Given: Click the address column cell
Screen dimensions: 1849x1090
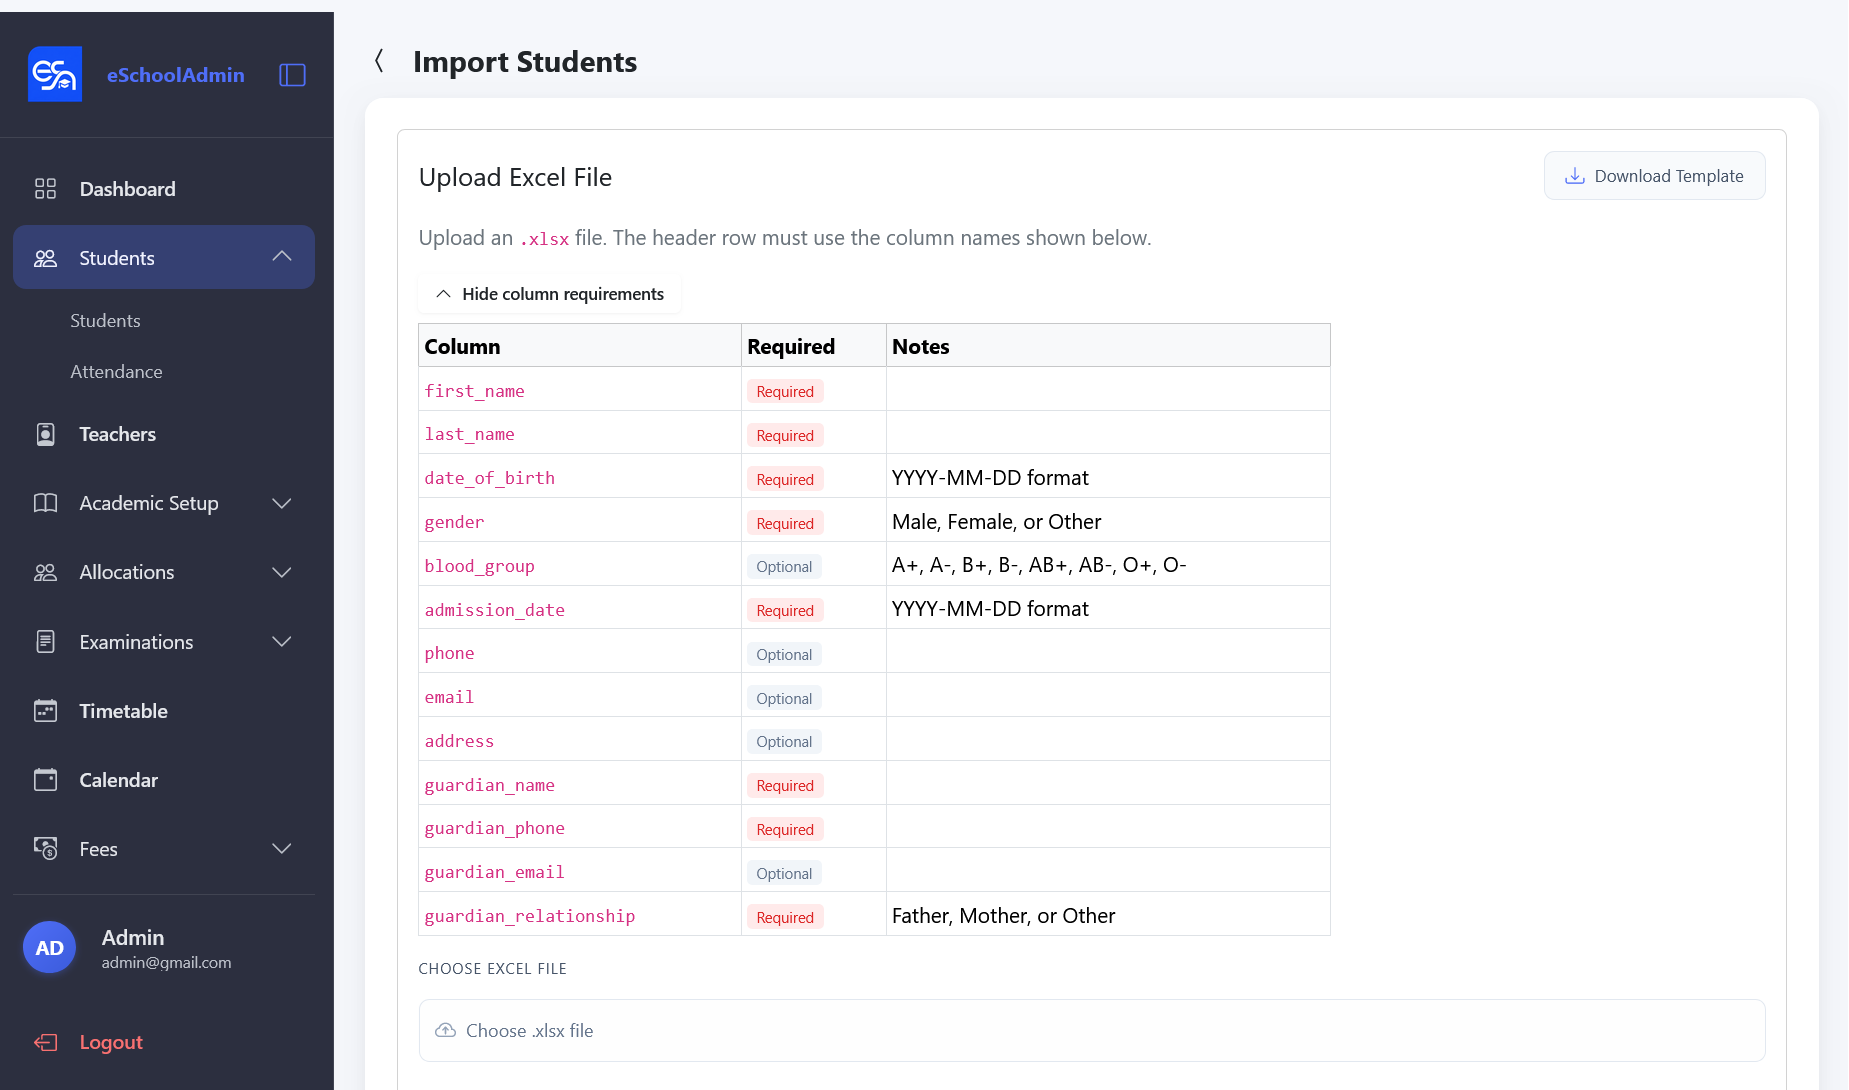Looking at the screenshot, I should [579, 741].
